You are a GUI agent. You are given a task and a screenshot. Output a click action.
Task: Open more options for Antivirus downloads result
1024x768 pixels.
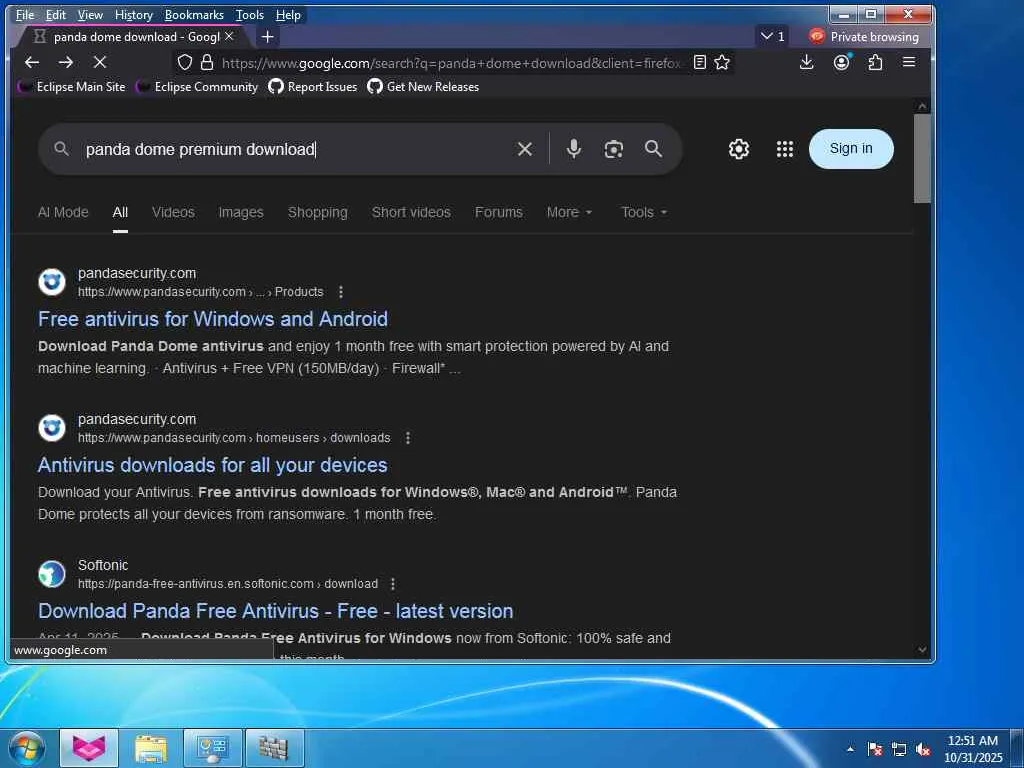point(408,438)
